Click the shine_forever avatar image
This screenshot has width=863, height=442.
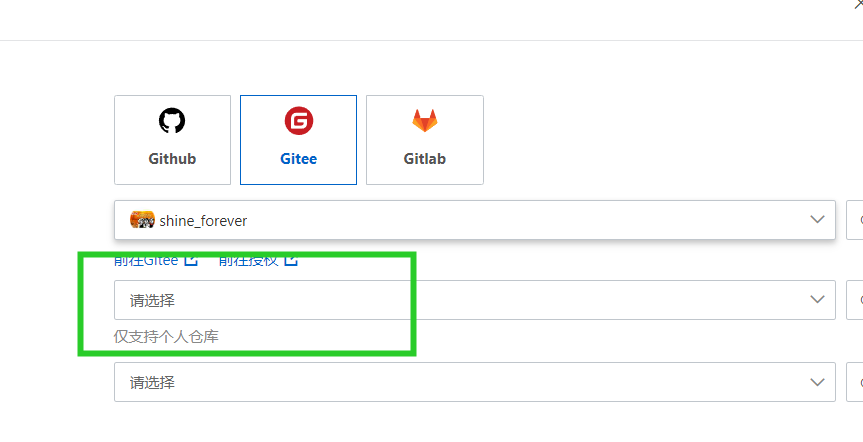pos(142,220)
